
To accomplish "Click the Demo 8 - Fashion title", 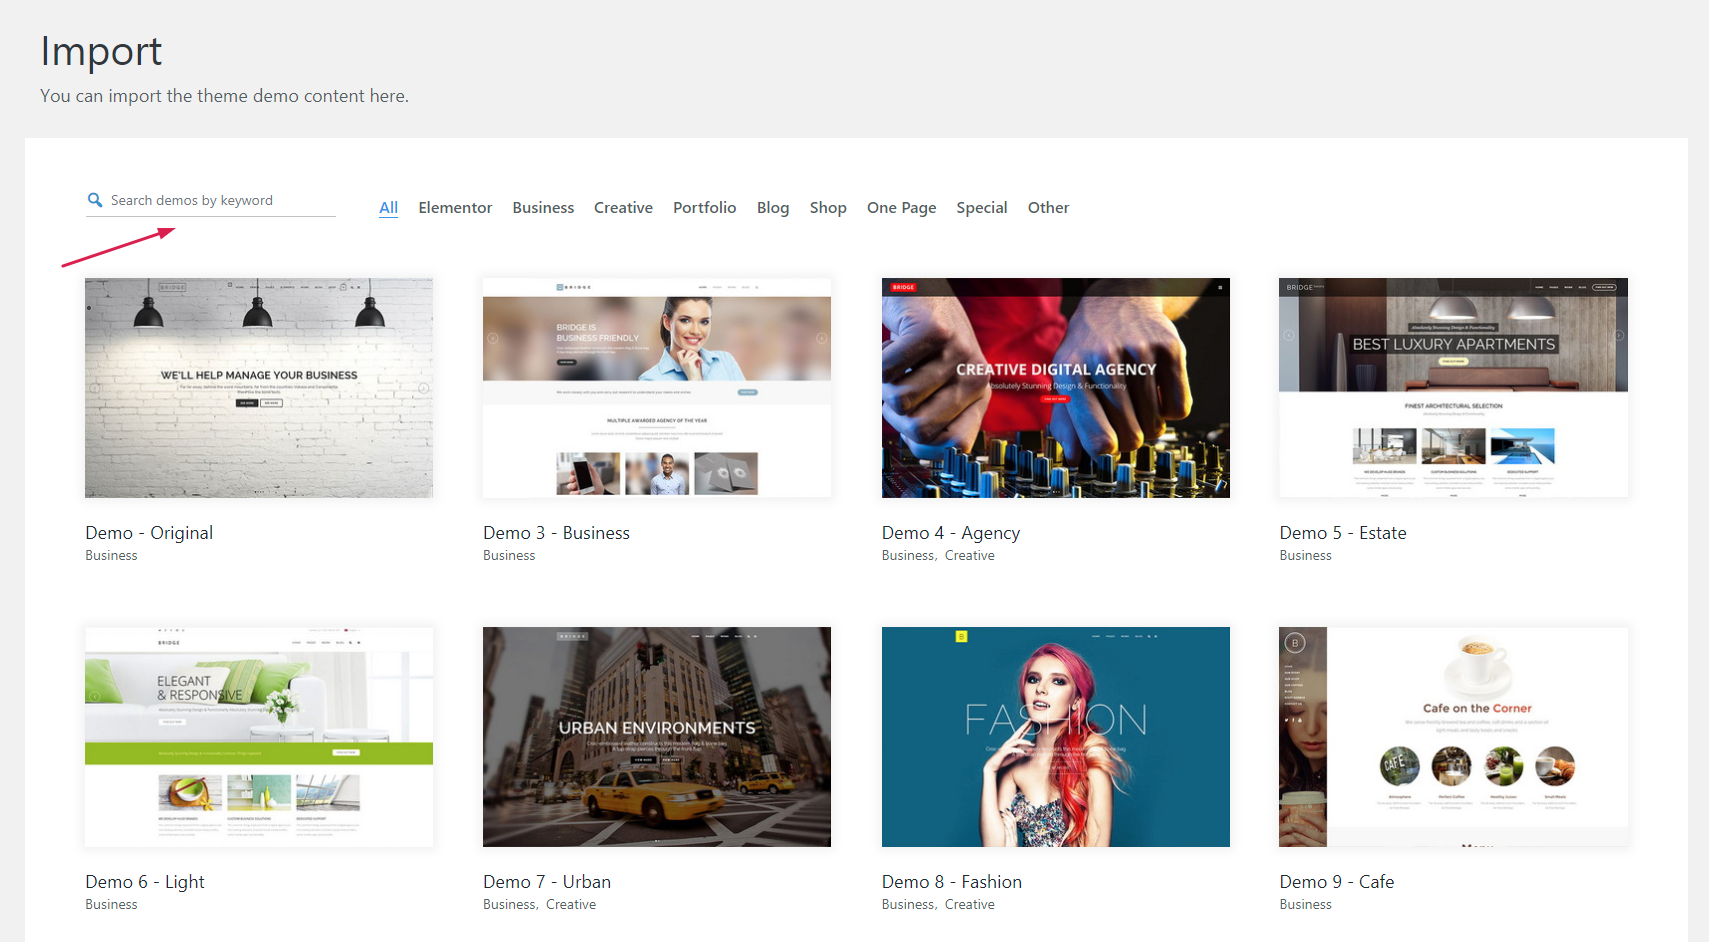I will (x=951, y=882).
